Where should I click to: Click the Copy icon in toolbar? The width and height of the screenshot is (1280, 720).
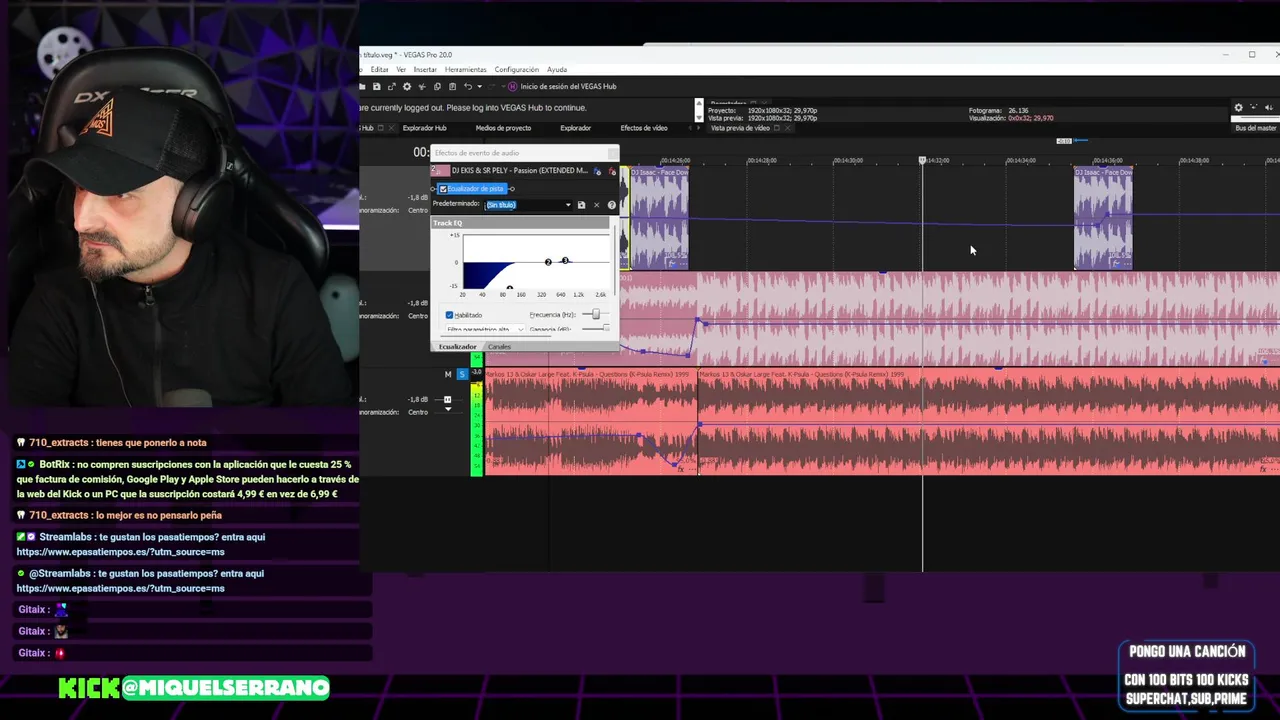pos(437,86)
